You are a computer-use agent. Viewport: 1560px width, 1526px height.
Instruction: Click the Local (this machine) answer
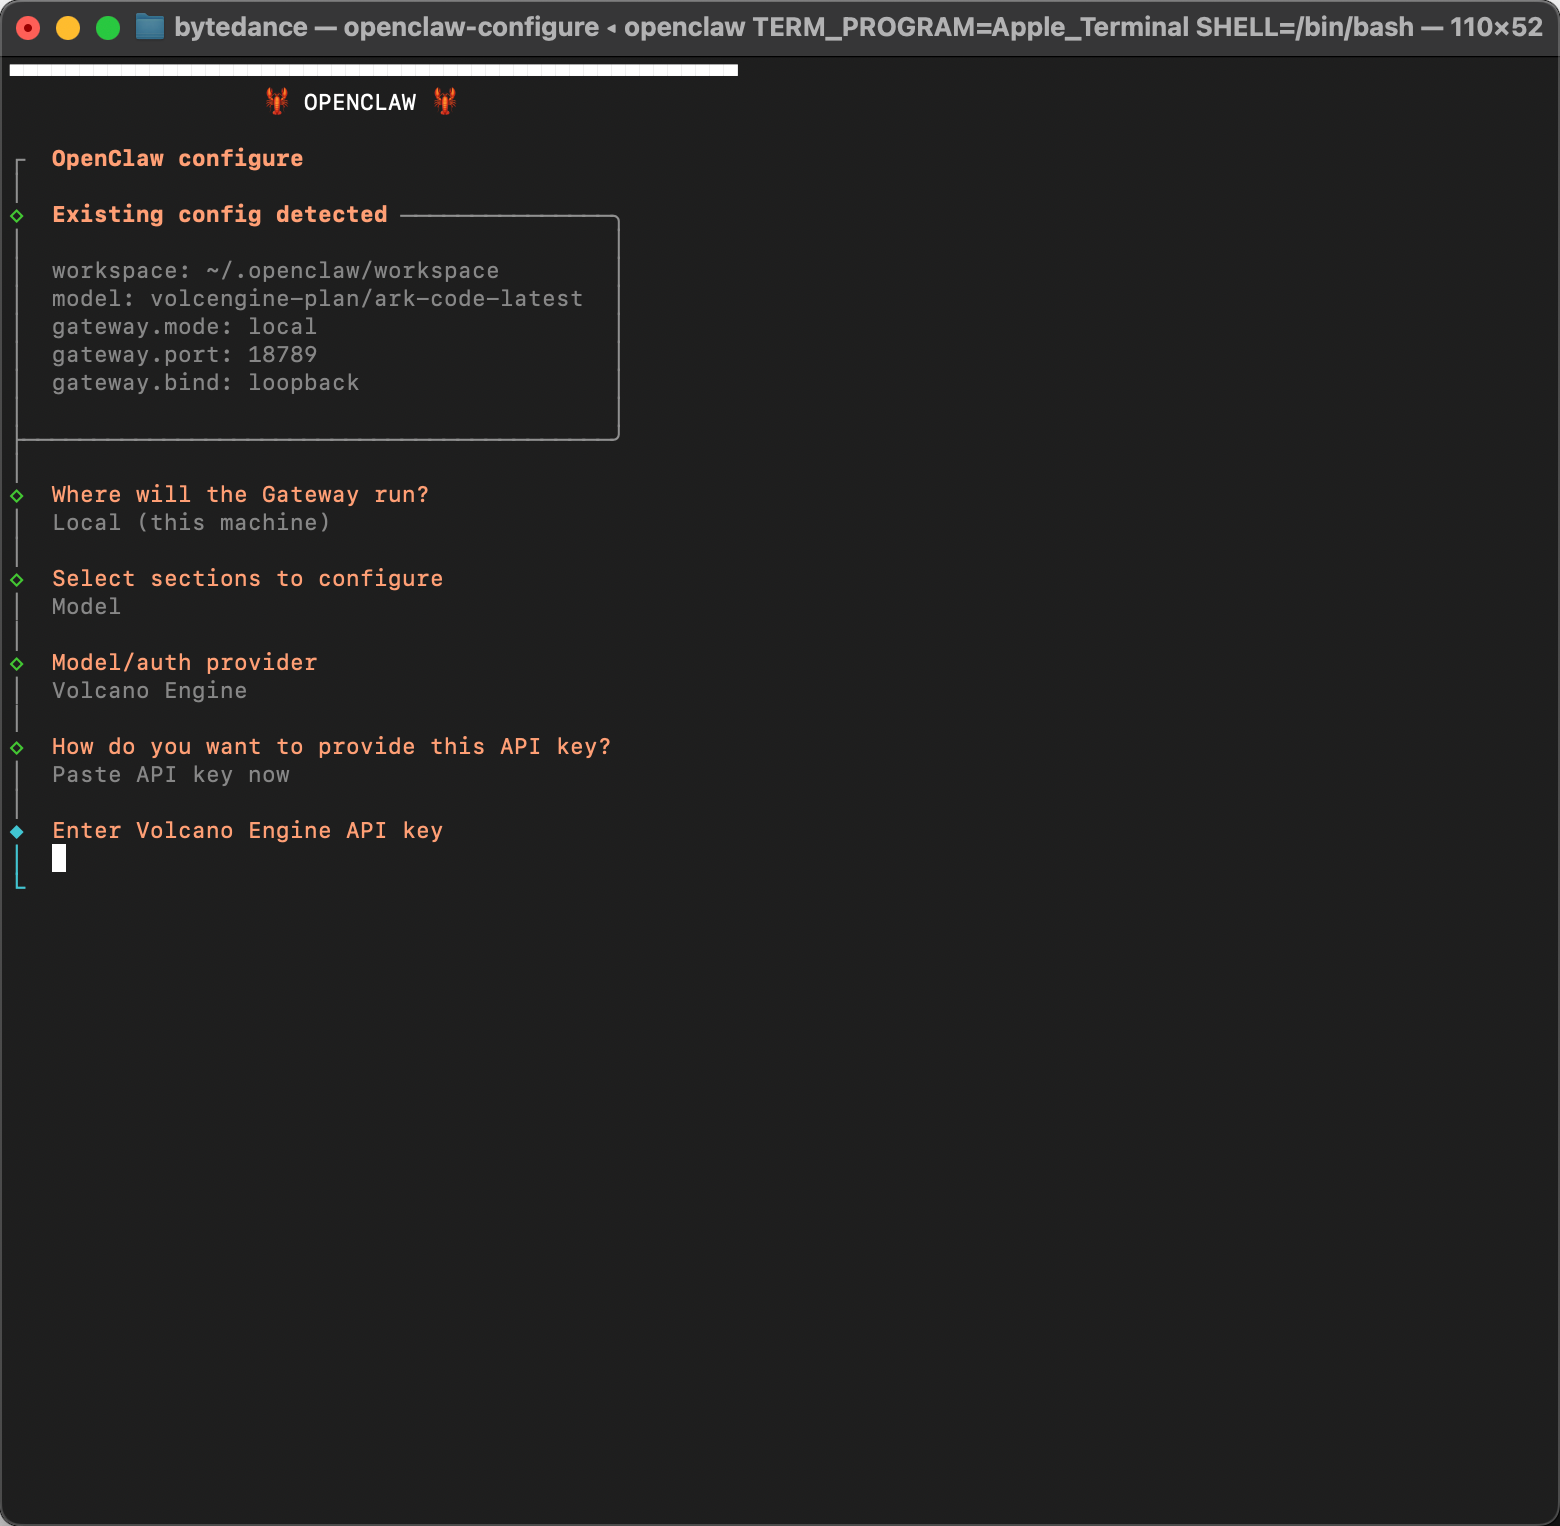[190, 523]
